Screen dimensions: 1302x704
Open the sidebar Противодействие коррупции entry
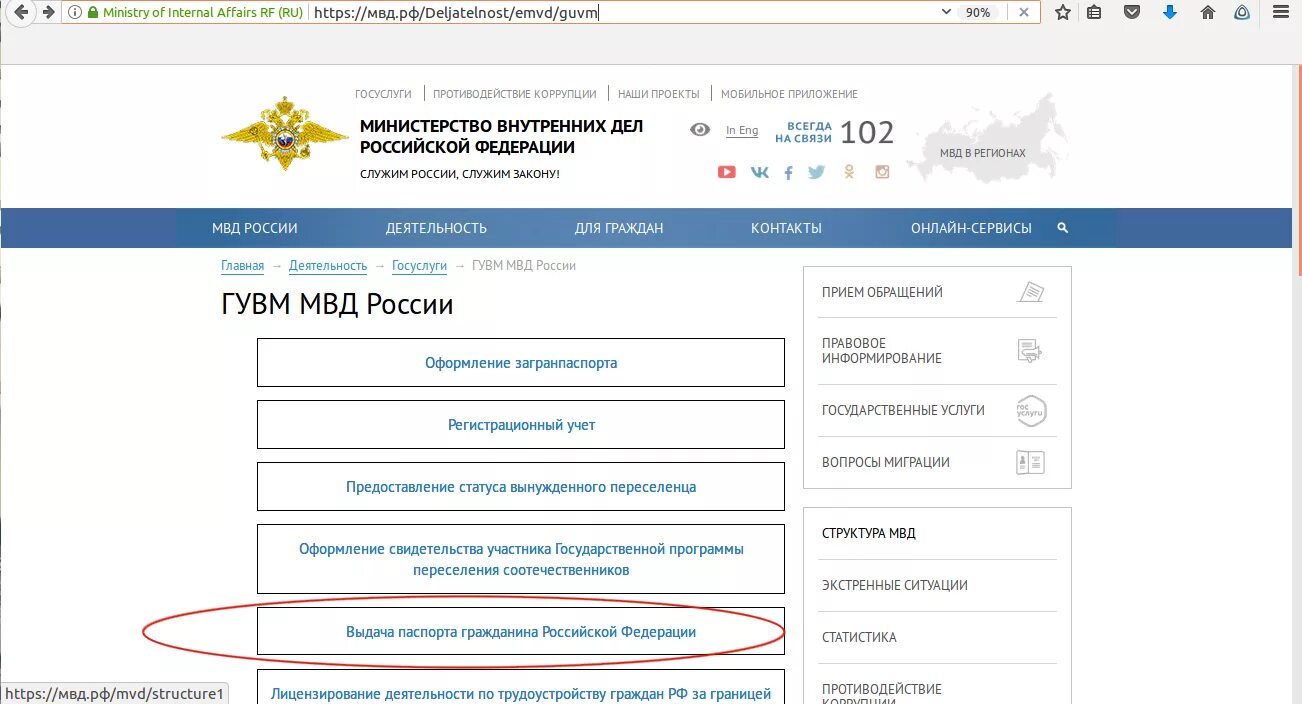(882, 693)
